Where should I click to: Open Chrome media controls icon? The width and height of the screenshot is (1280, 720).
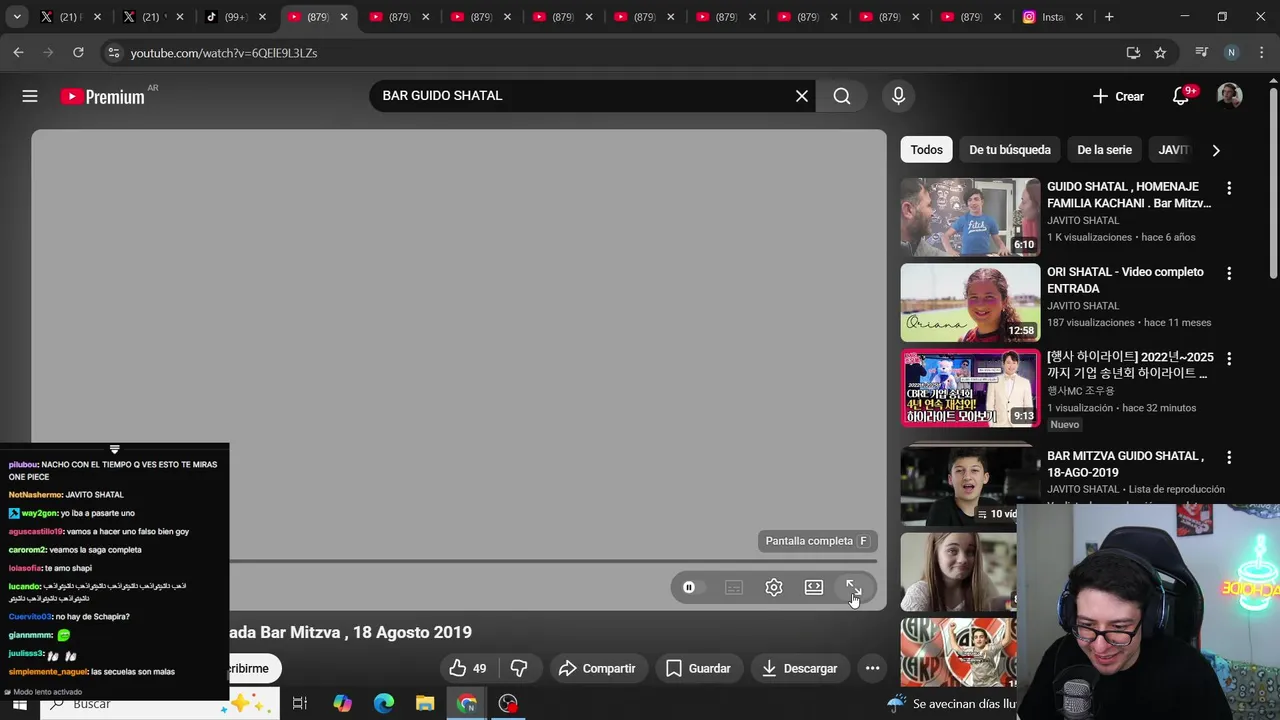[x=1202, y=53]
